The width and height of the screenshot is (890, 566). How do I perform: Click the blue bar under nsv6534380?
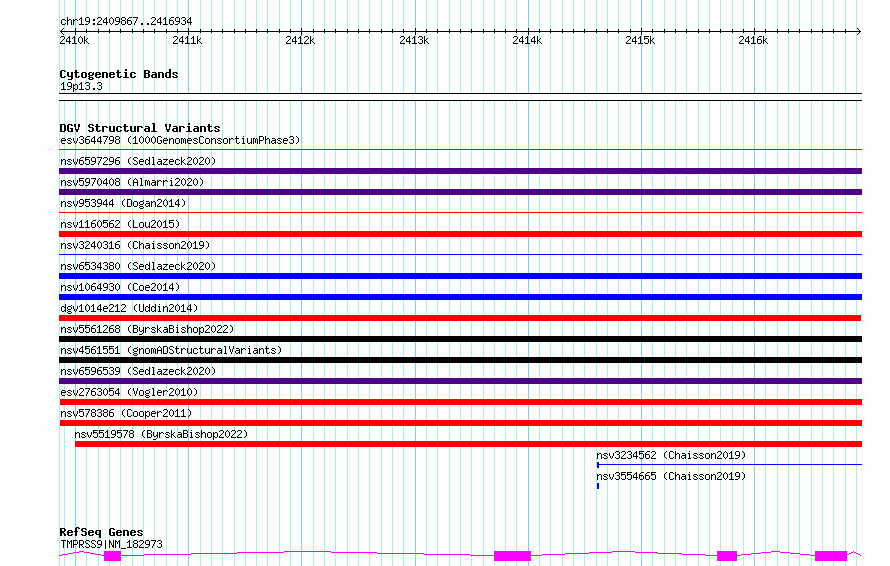(460, 276)
